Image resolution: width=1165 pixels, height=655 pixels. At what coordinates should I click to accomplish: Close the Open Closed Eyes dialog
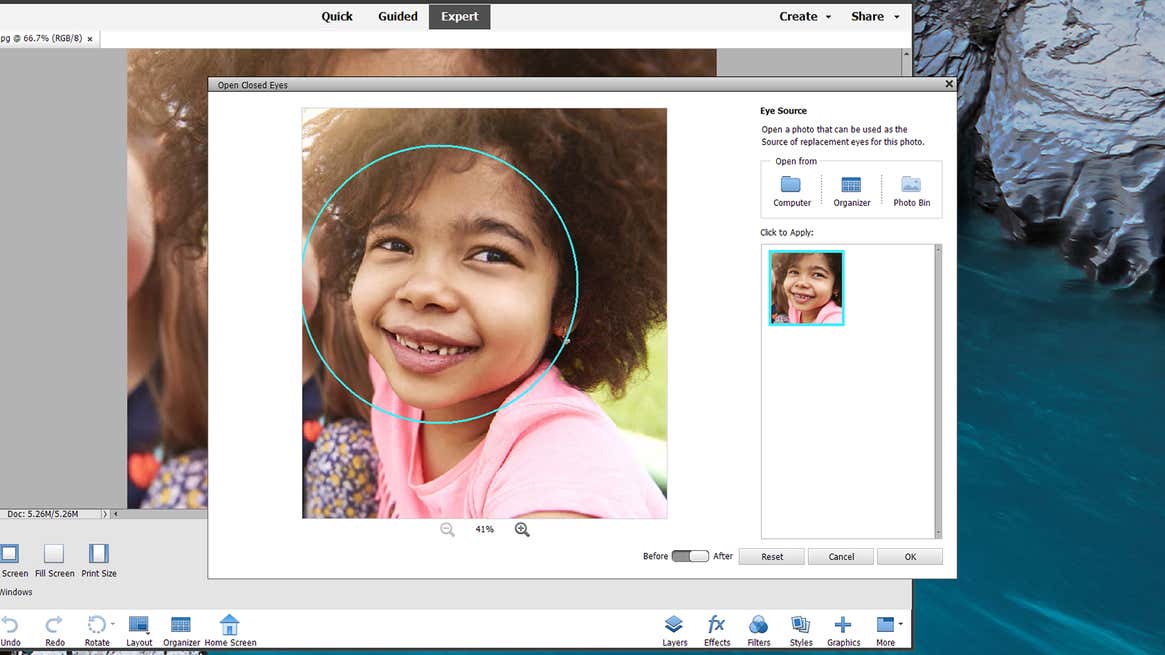(x=949, y=84)
